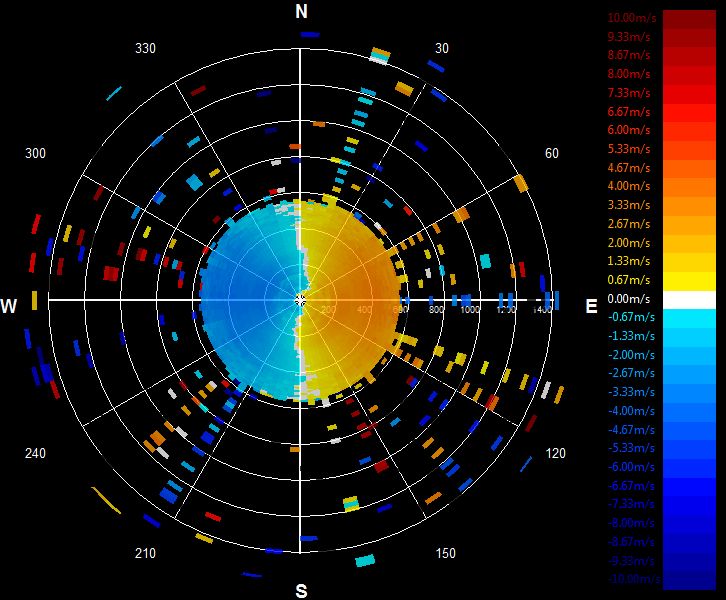The width and height of the screenshot is (726, 600).
Task: Click the 2.67m/s legend value
Action: 629,224
